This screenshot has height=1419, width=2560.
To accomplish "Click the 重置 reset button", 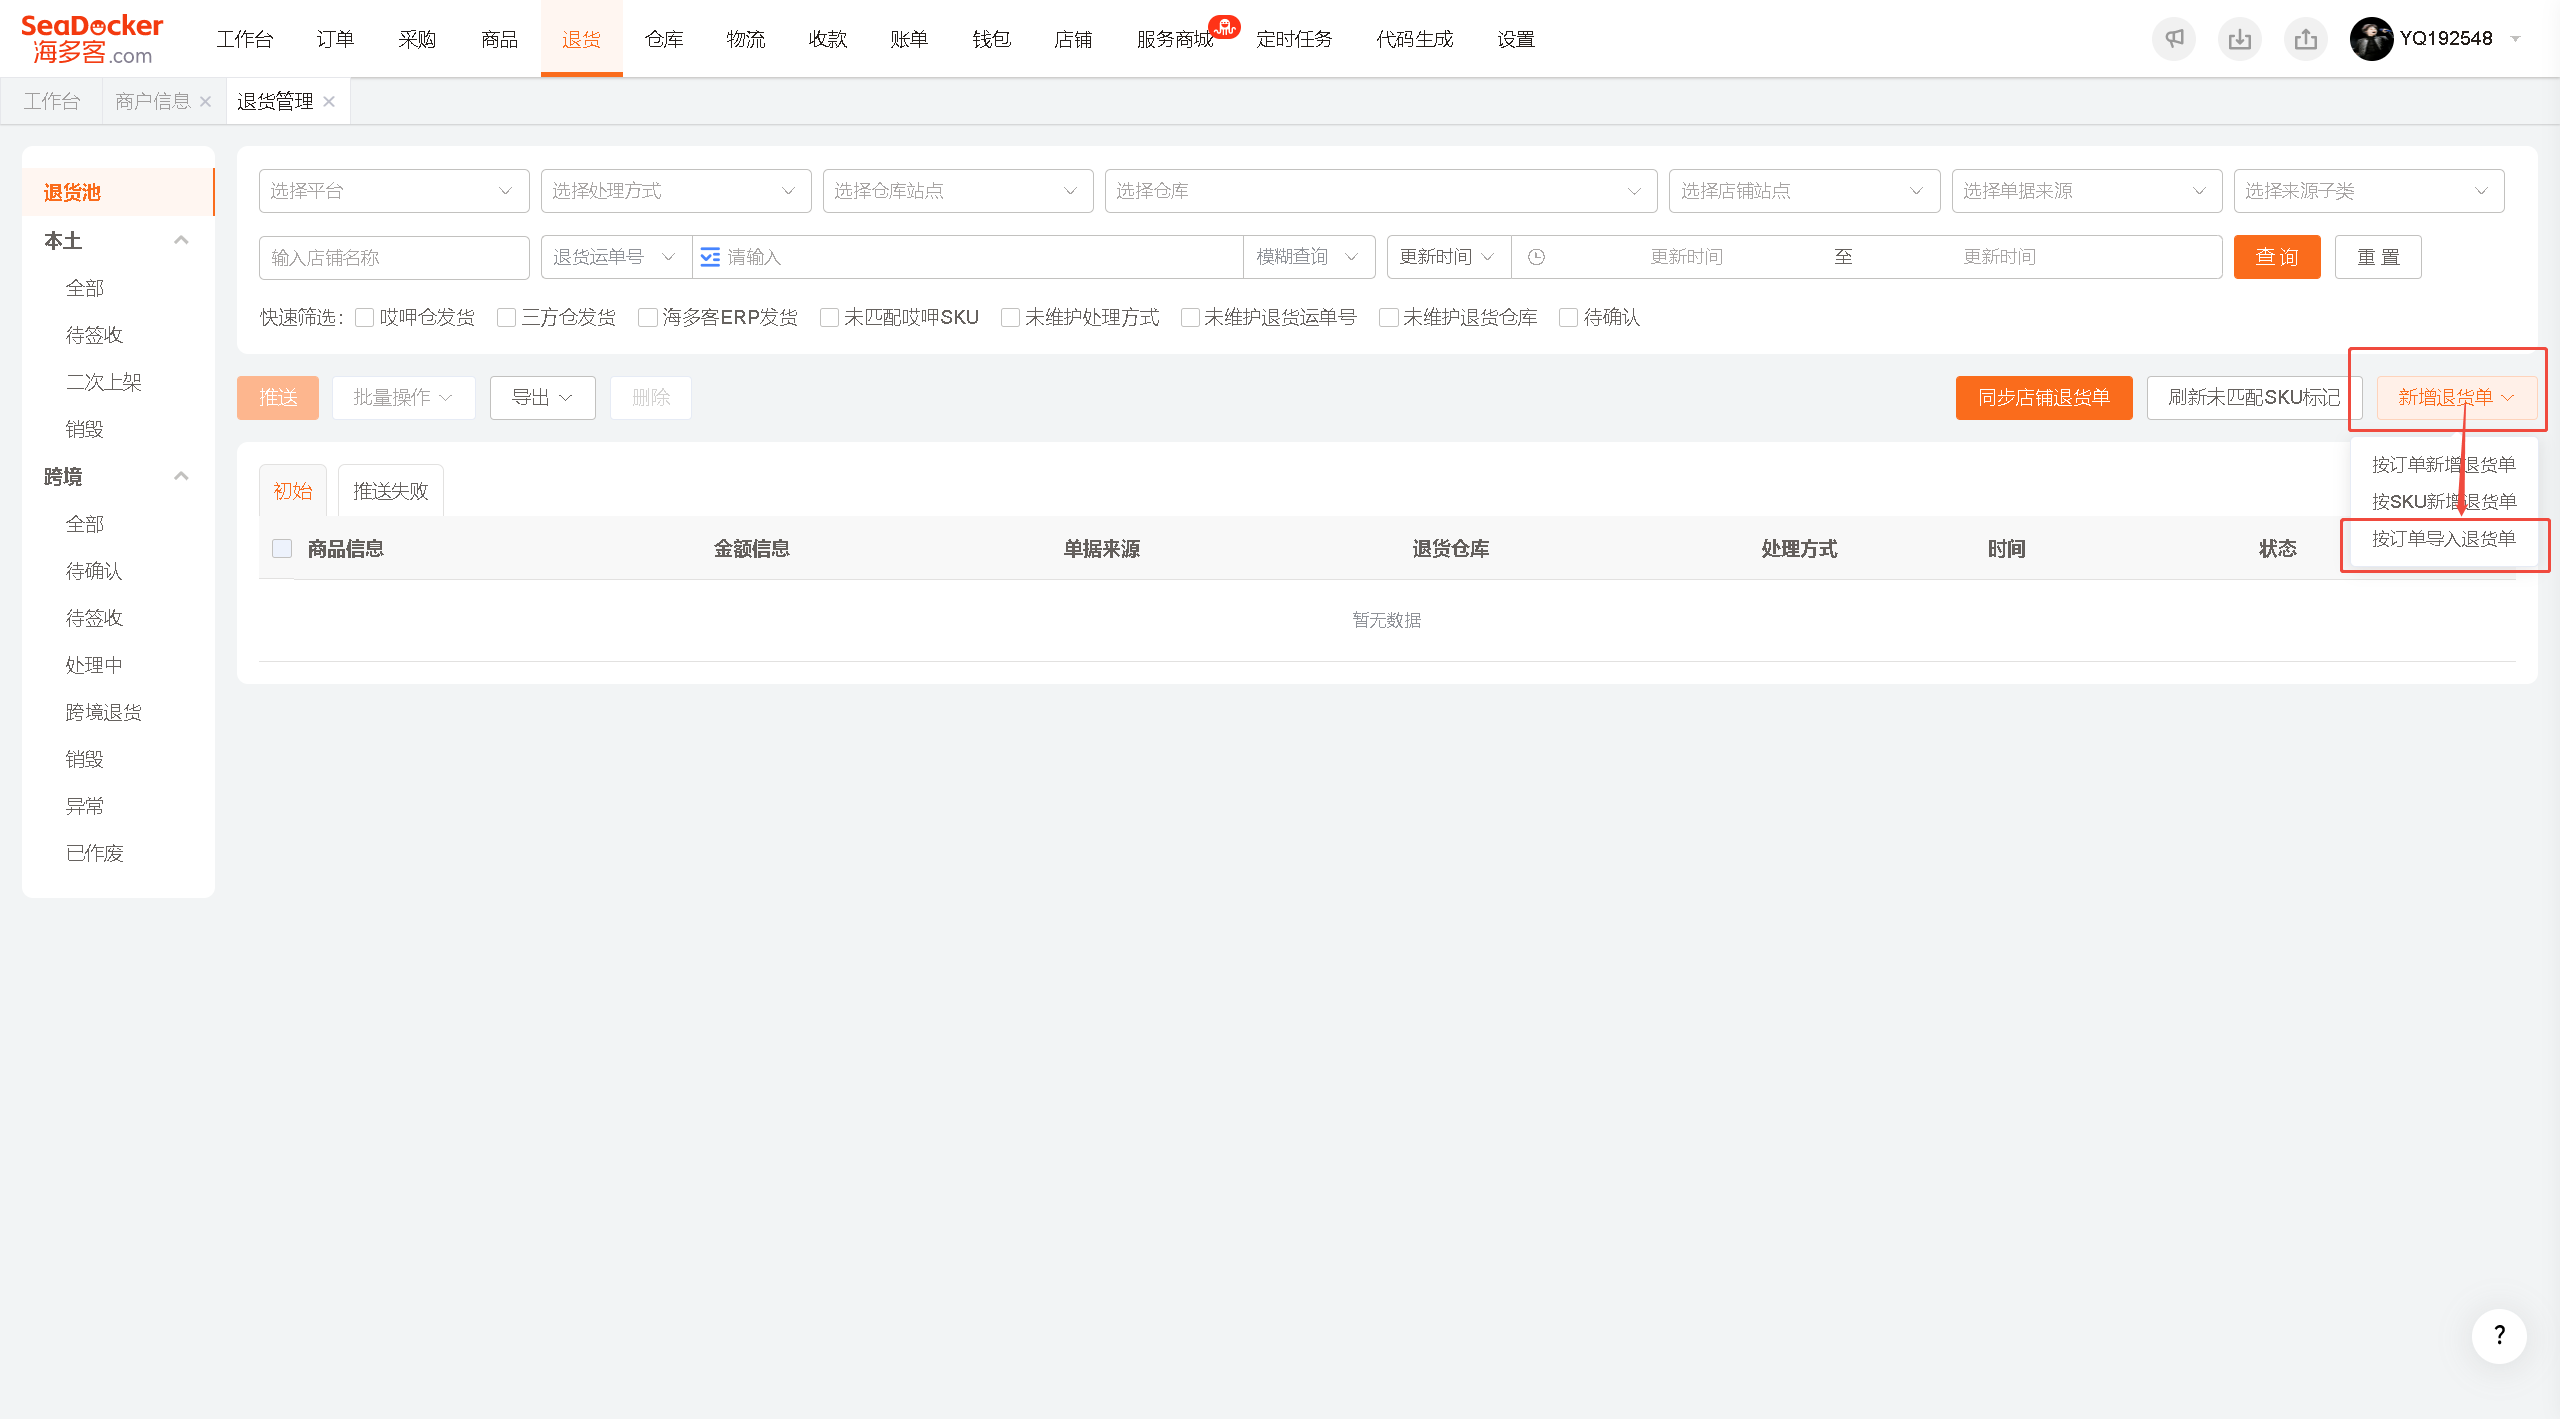I will (2378, 257).
